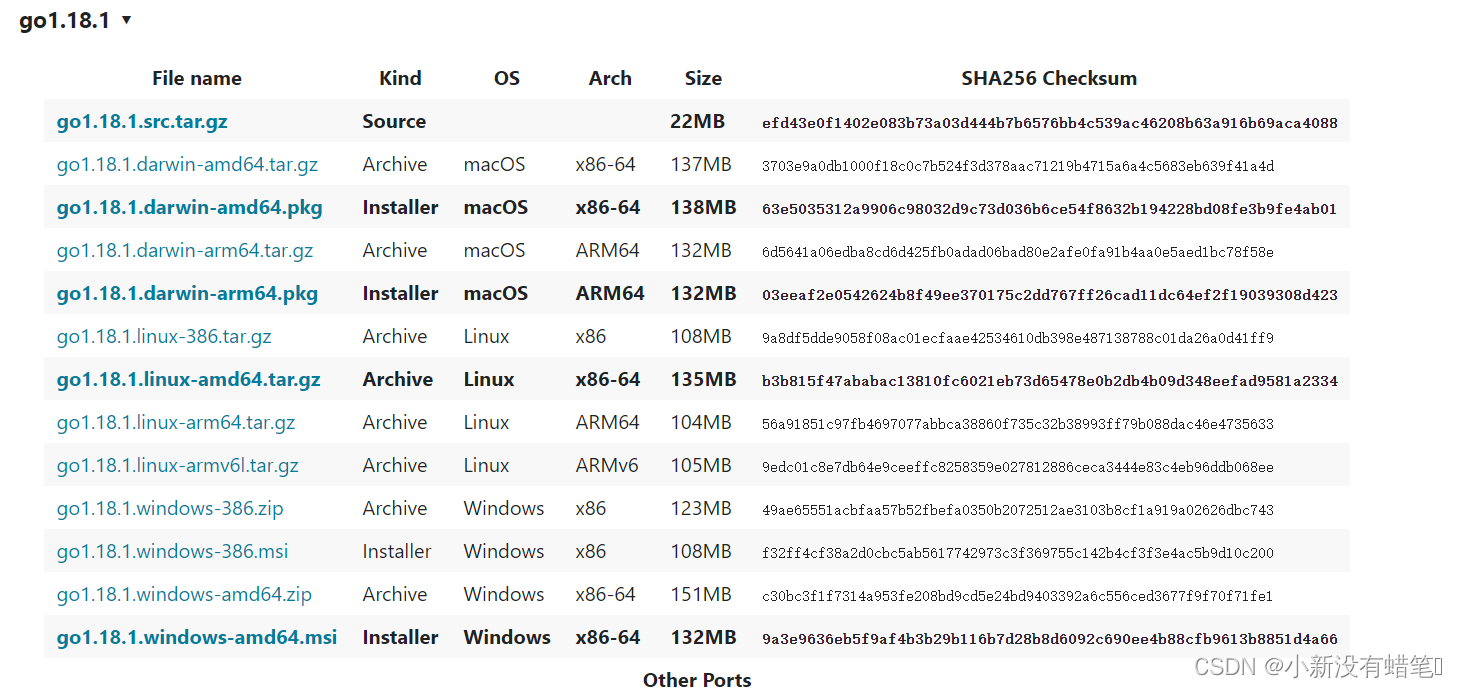1457x688 pixels.
Task: Click the go1.18.1 version heading
Action: coord(64,21)
